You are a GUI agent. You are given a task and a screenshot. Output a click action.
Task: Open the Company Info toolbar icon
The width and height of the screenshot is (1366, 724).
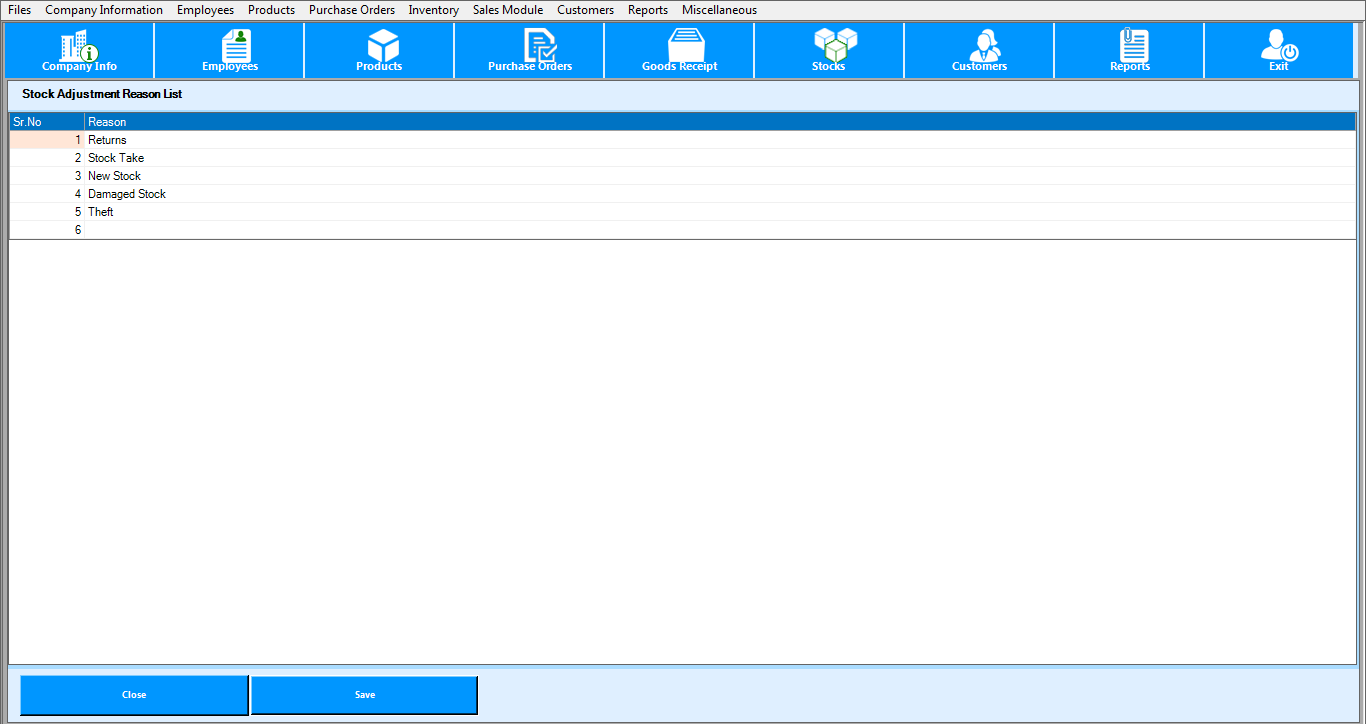[79, 50]
